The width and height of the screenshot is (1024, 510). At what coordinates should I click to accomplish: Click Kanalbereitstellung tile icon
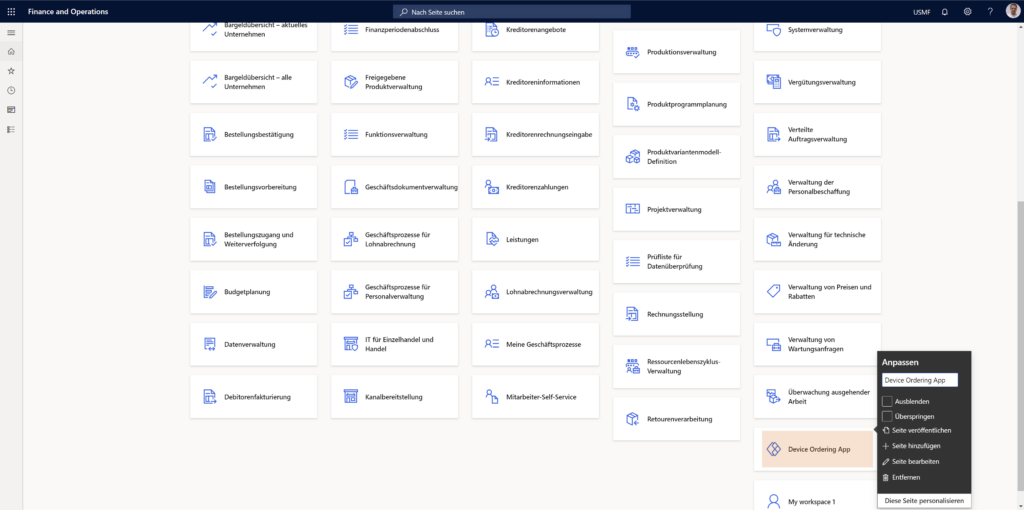(x=351, y=396)
